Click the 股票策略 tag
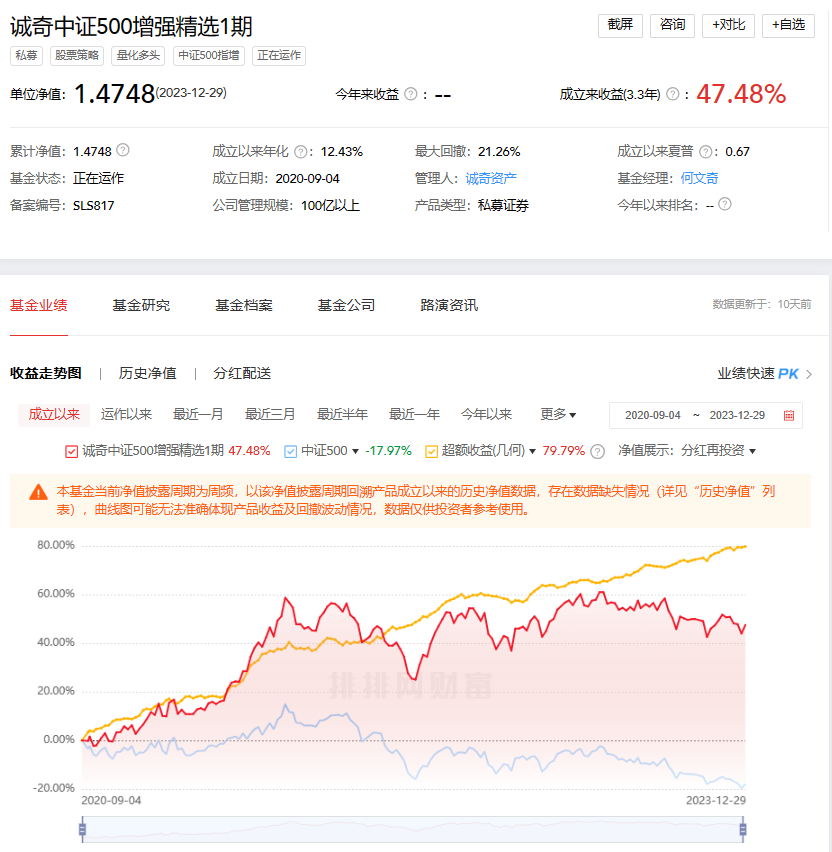The height and width of the screenshot is (852, 832). (77, 55)
